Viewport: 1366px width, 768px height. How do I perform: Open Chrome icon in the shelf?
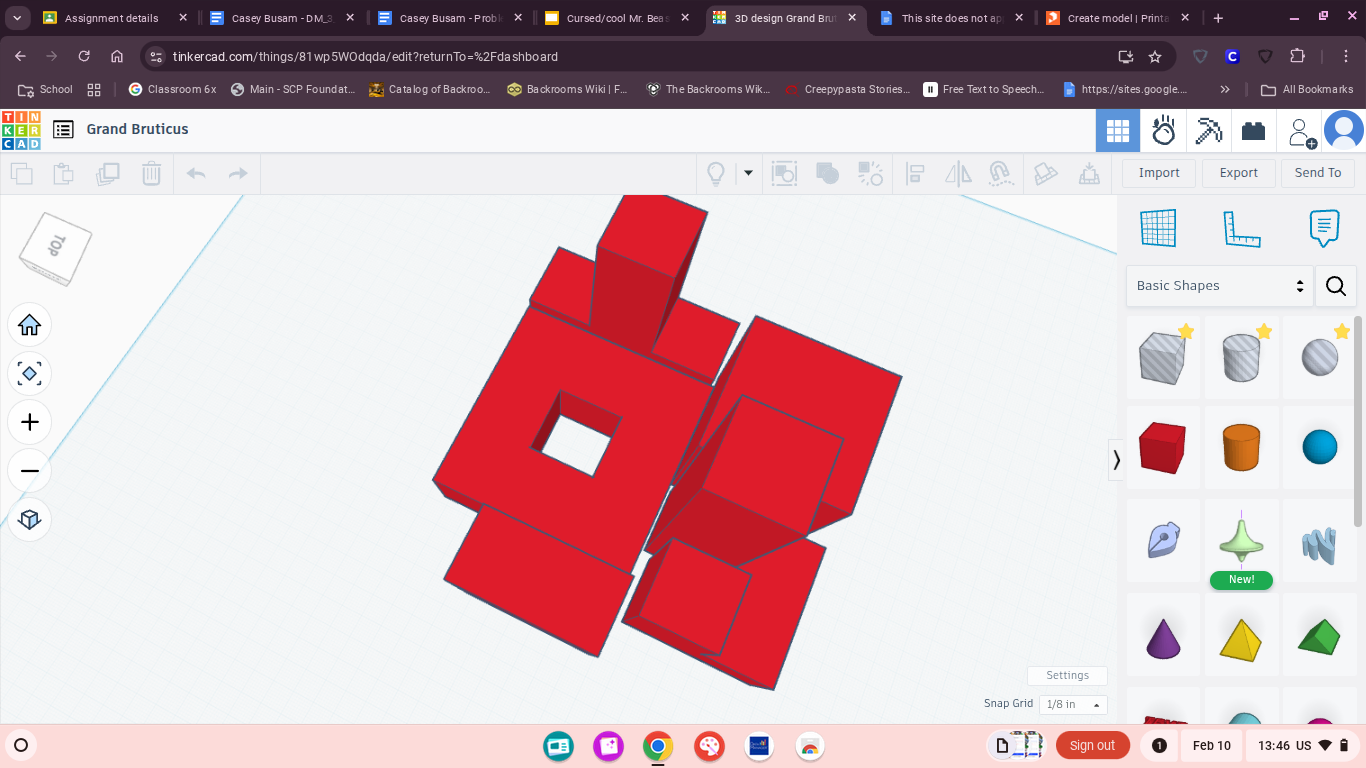657,746
